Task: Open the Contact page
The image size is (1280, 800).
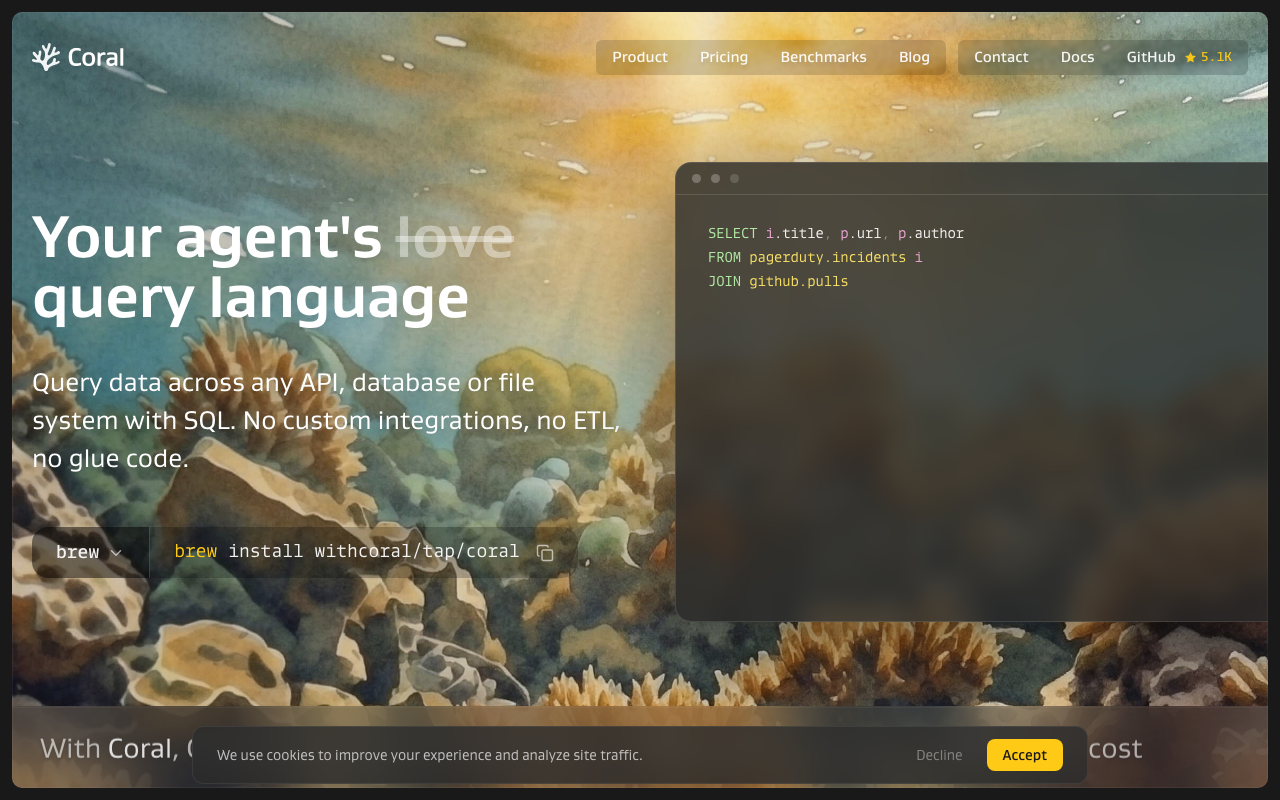Action: point(1001,57)
